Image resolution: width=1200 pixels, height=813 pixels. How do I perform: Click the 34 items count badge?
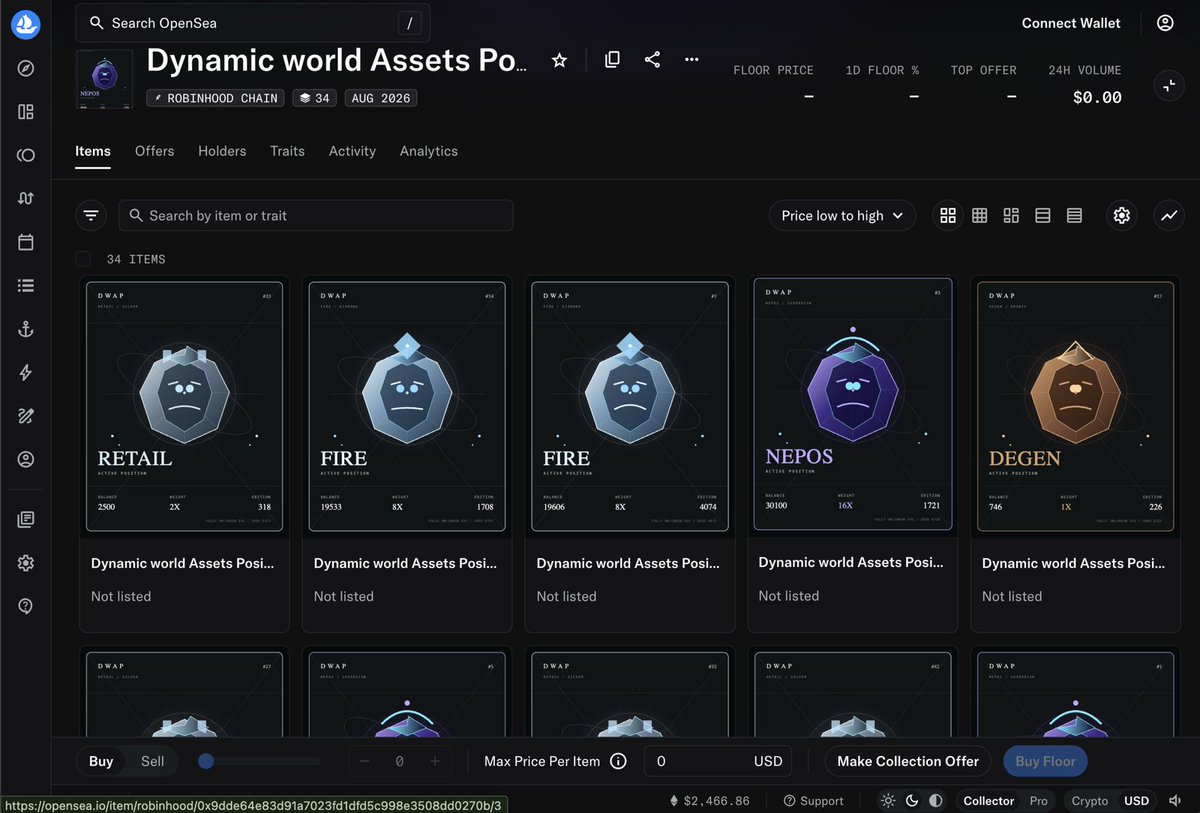click(x=315, y=98)
